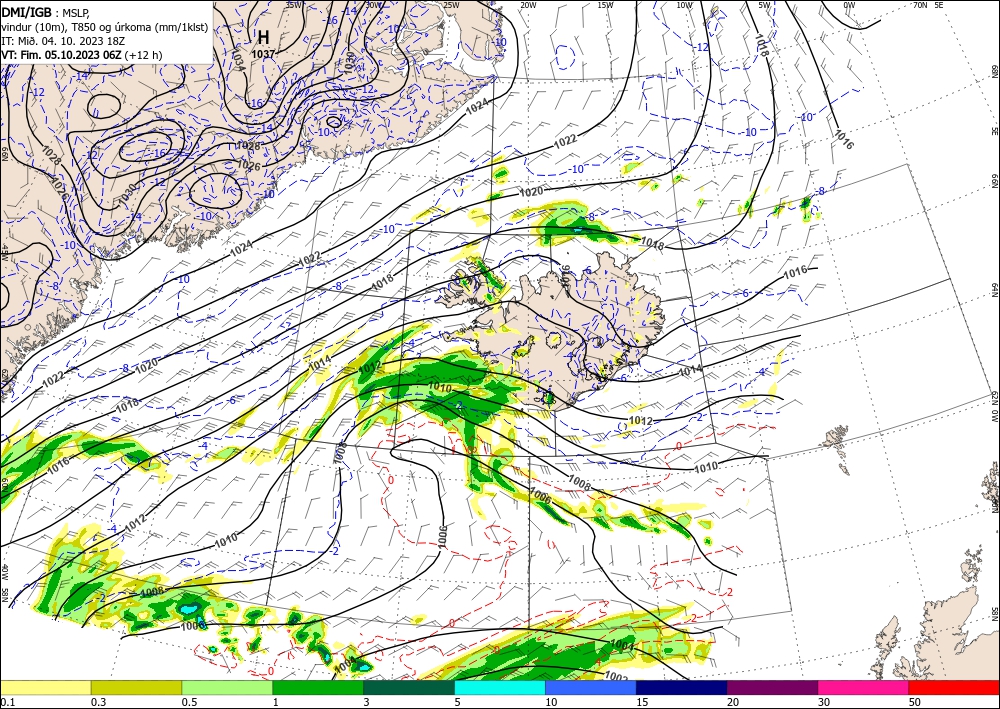The image size is (1000, 709).
Task: Click the purple 20 mm legend swatch
Action: pos(772,687)
